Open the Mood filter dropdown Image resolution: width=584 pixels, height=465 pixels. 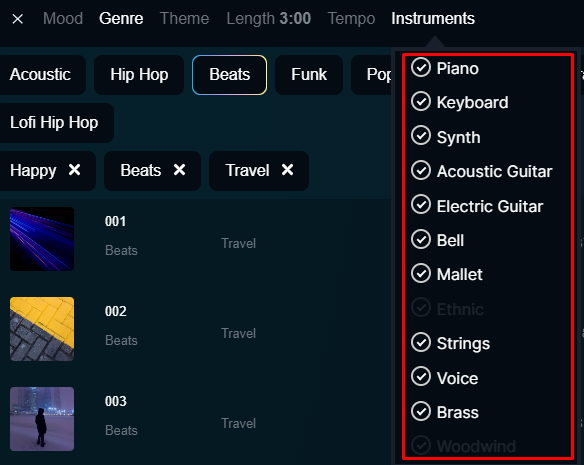[63, 18]
